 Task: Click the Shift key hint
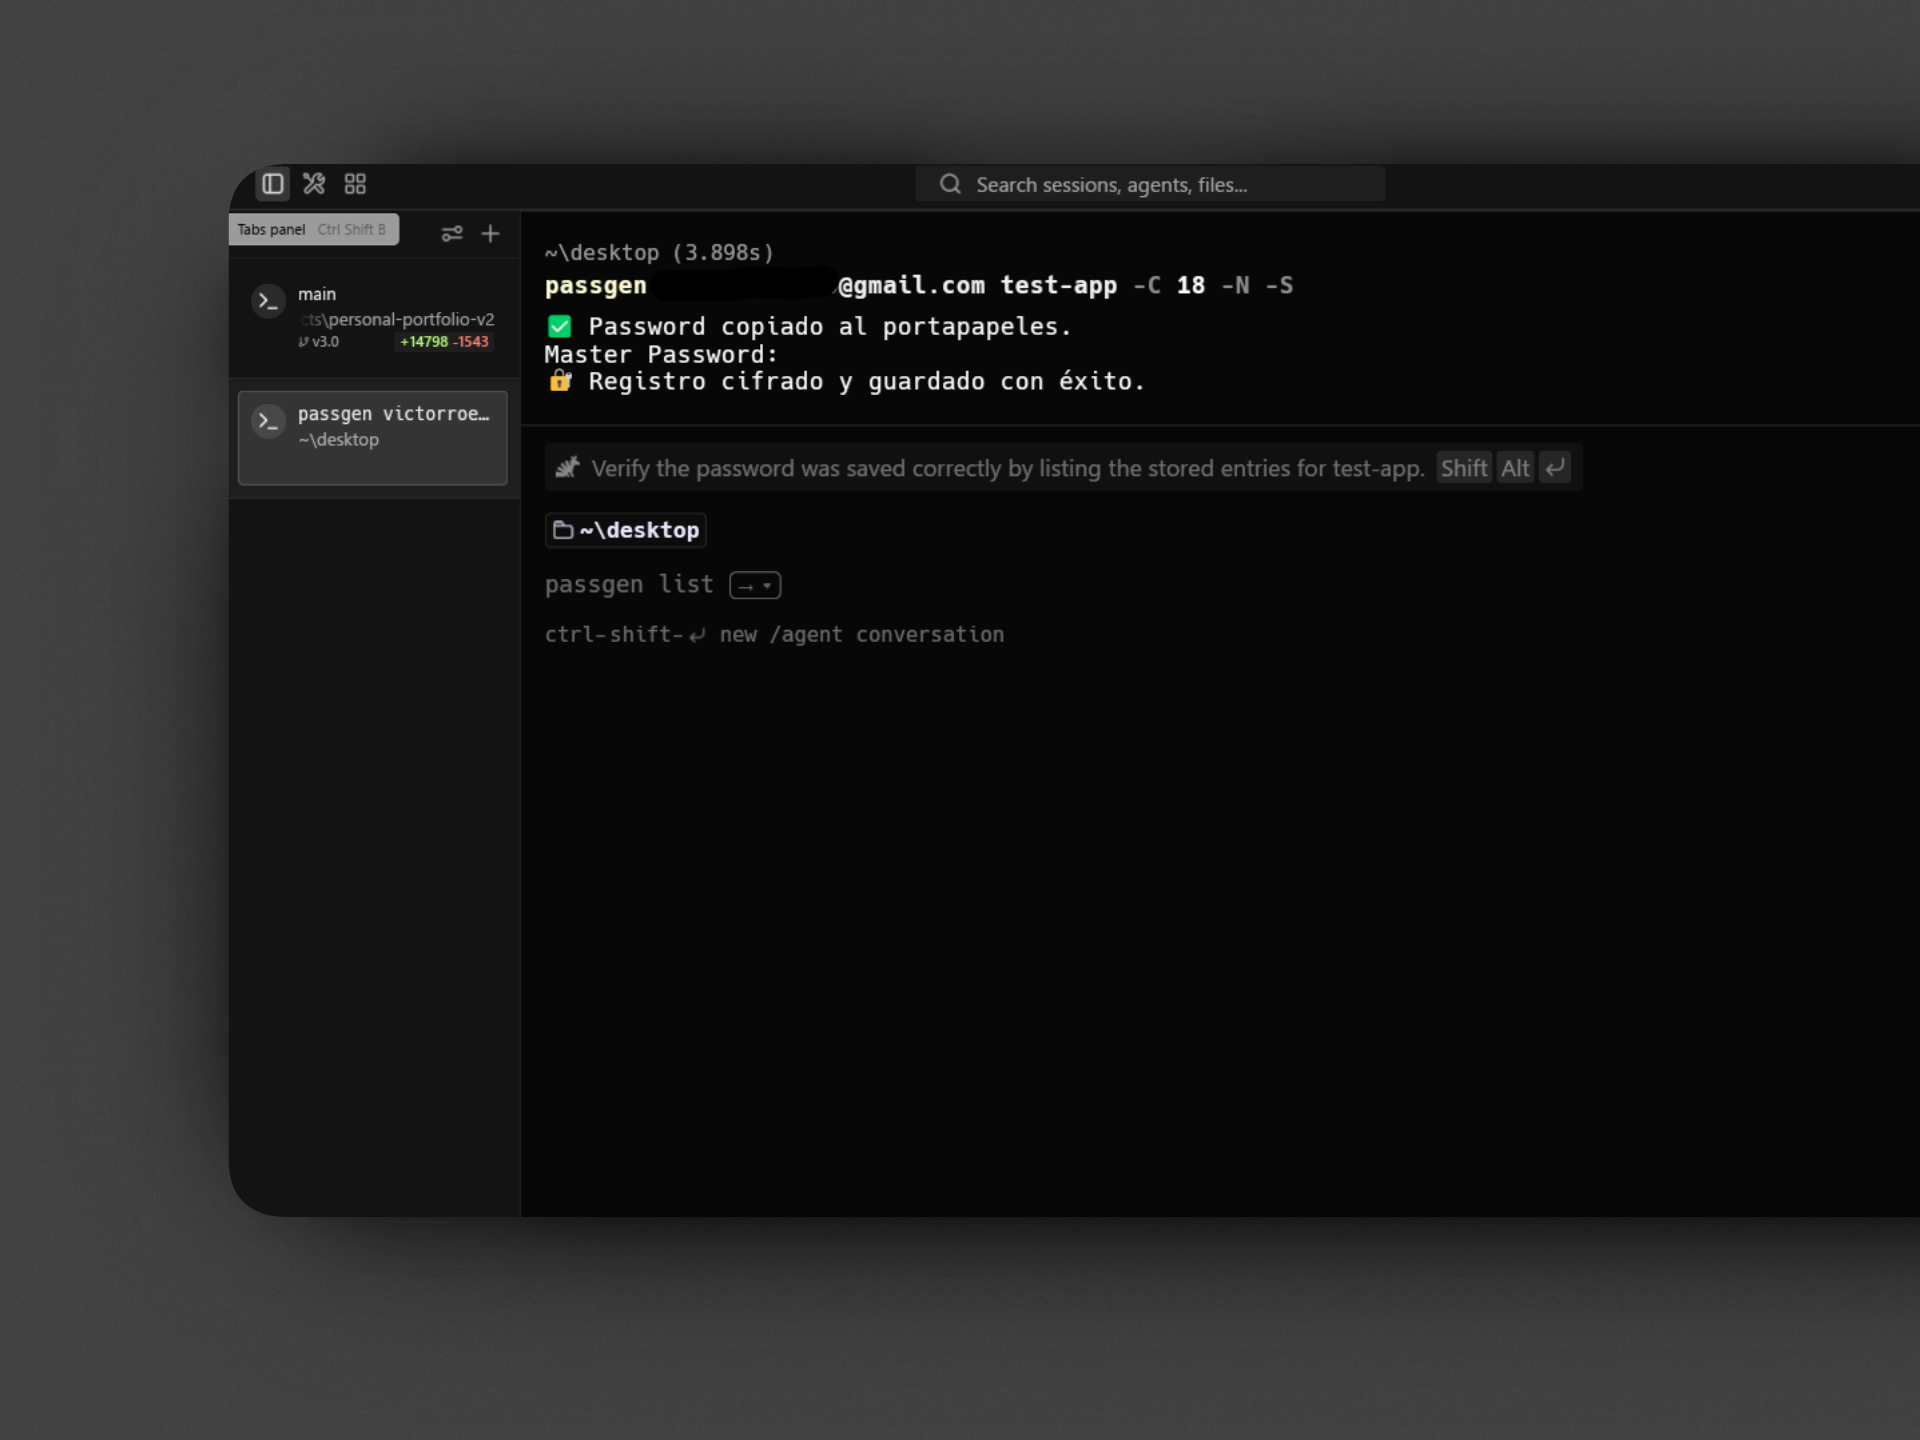[x=1463, y=468]
